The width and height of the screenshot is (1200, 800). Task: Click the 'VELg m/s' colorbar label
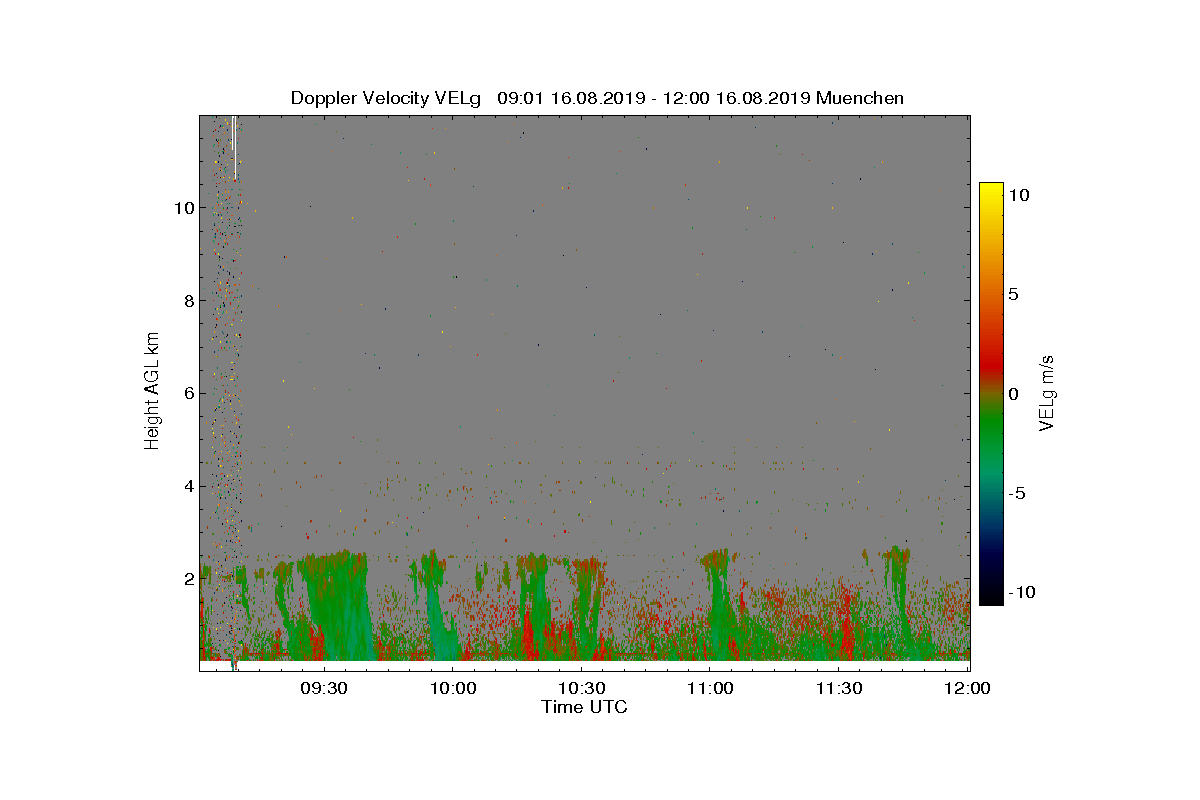pyautogui.click(x=1047, y=391)
